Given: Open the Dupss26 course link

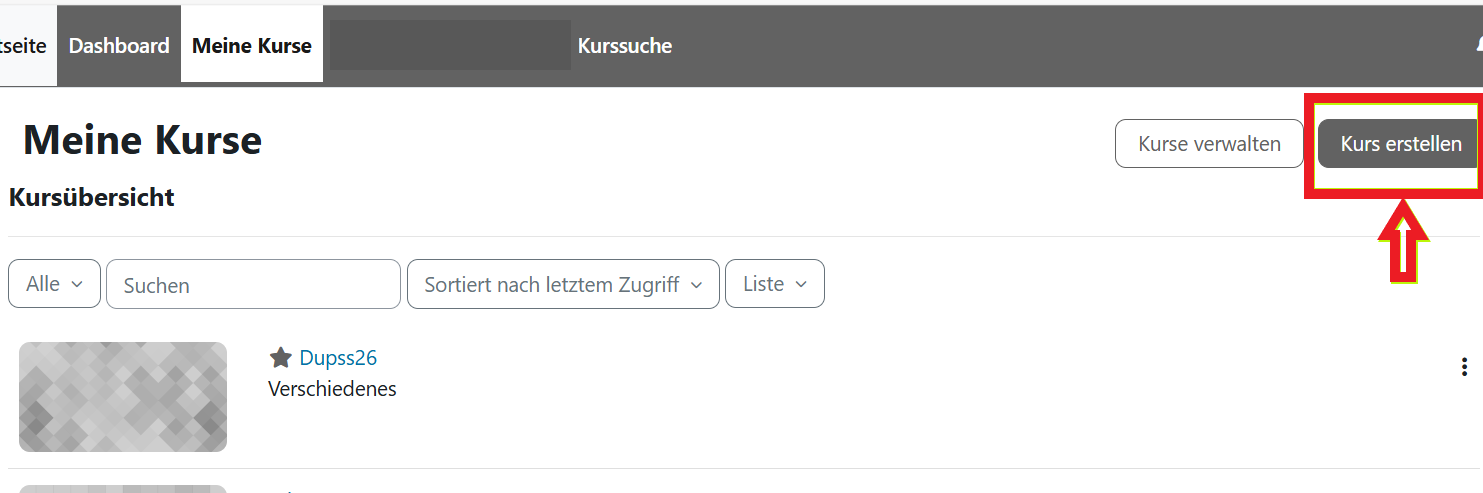Looking at the screenshot, I should coord(338,358).
